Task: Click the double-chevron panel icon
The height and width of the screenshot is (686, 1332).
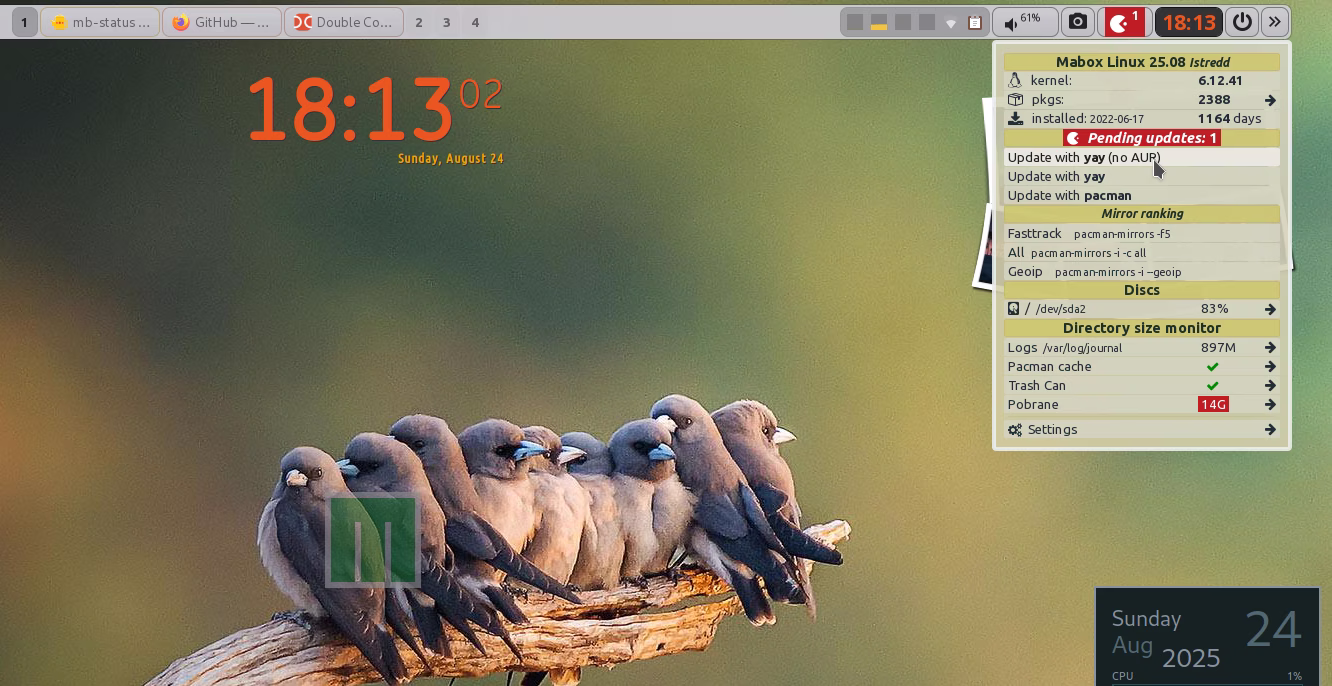Action: (x=1274, y=22)
